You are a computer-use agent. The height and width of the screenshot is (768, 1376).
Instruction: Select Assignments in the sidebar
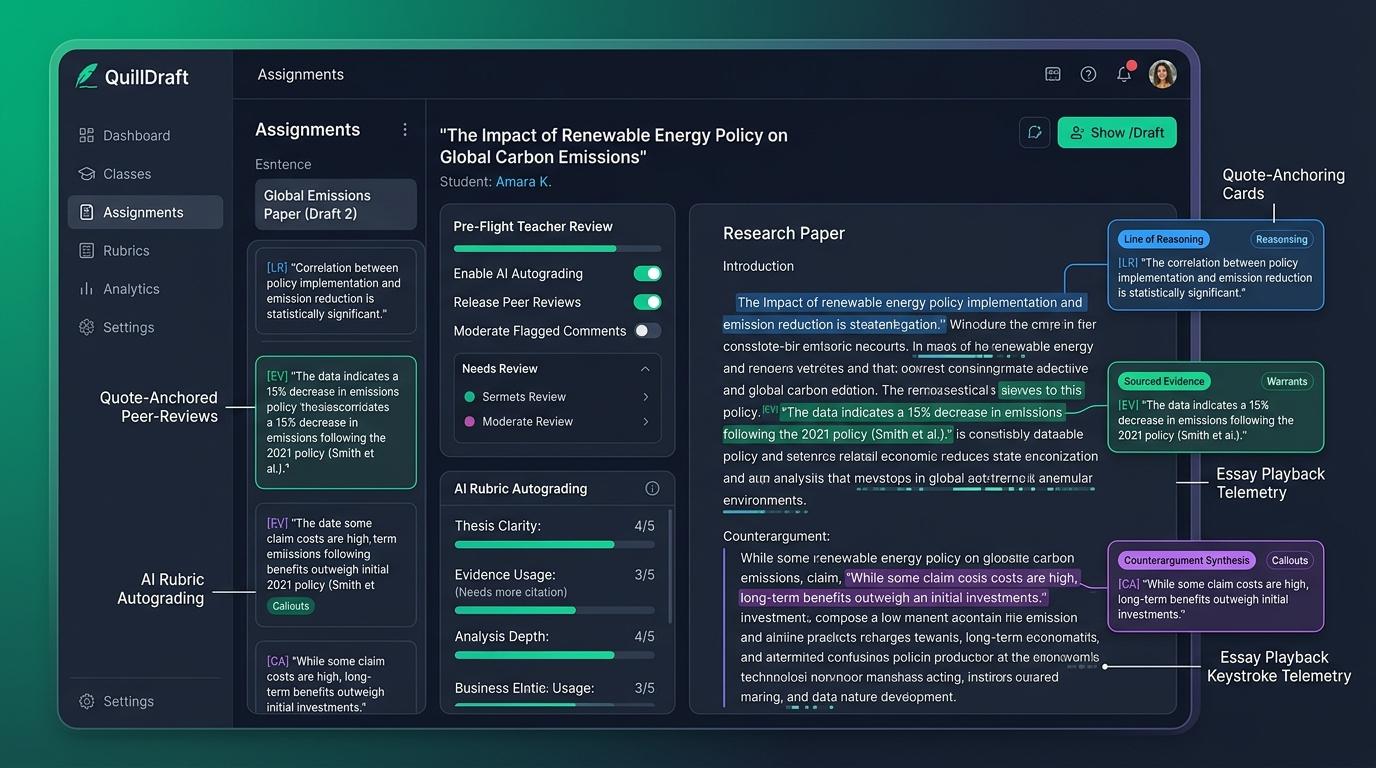point(145,212)
